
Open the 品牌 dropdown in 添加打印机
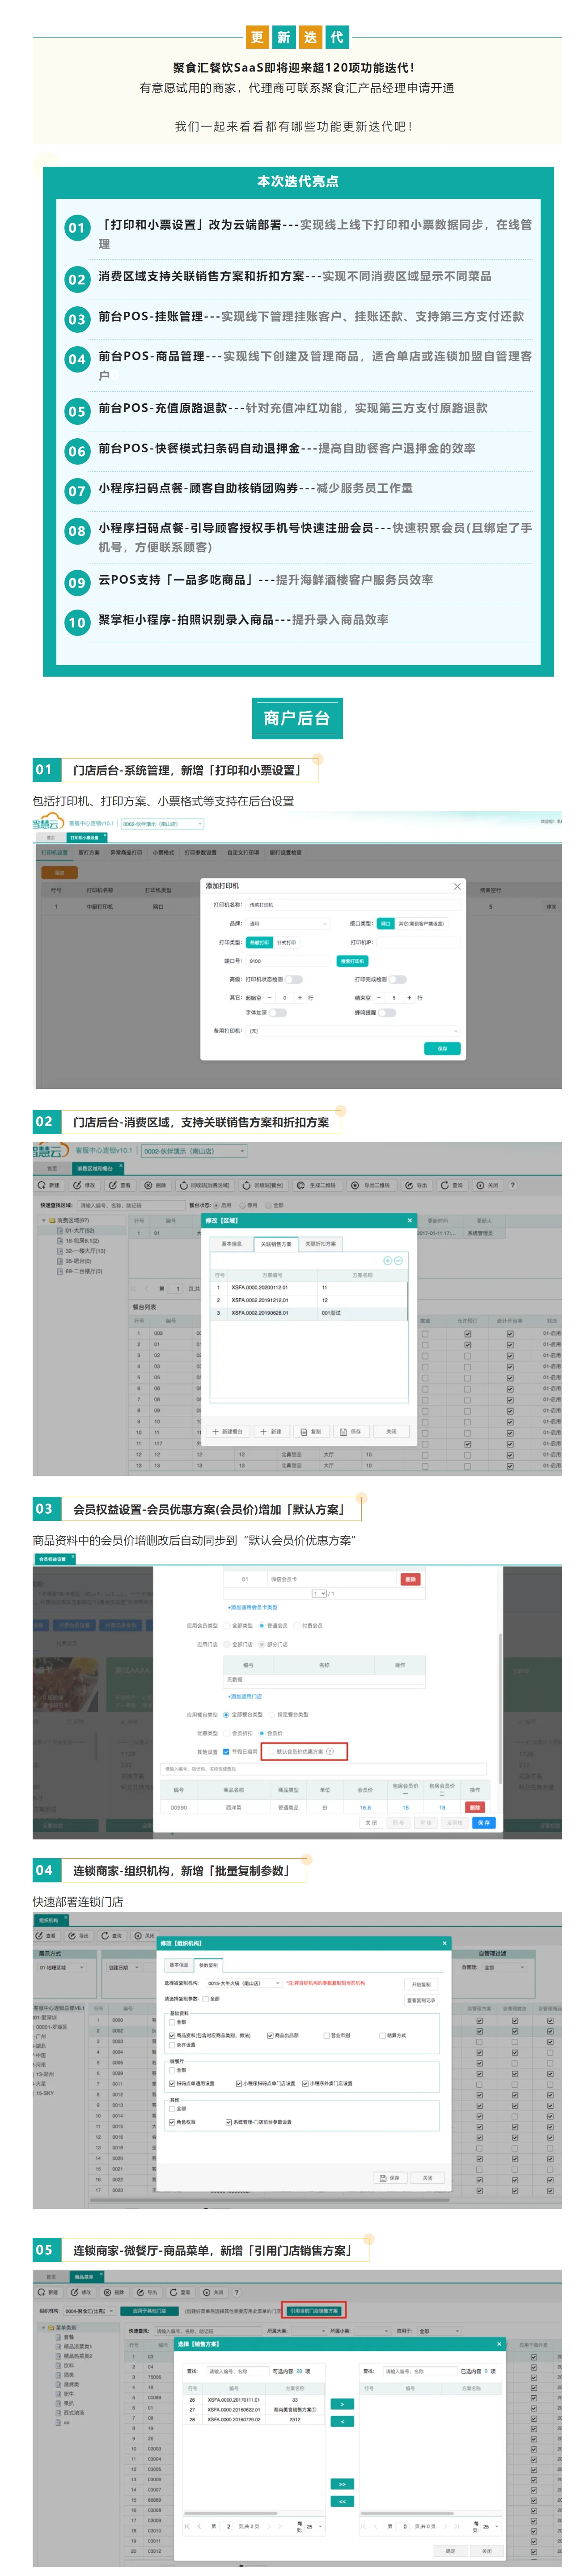287,924
